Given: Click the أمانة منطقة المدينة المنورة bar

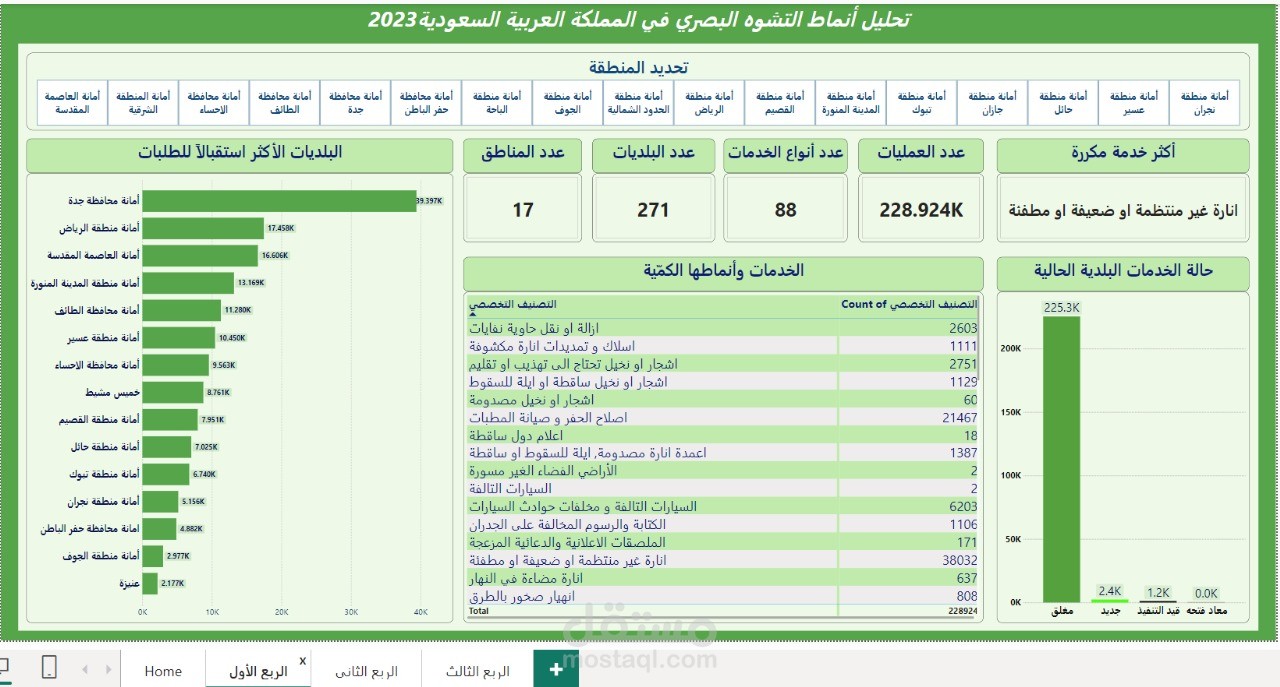Looking at the screenshot, I should (x=188, y=283).
